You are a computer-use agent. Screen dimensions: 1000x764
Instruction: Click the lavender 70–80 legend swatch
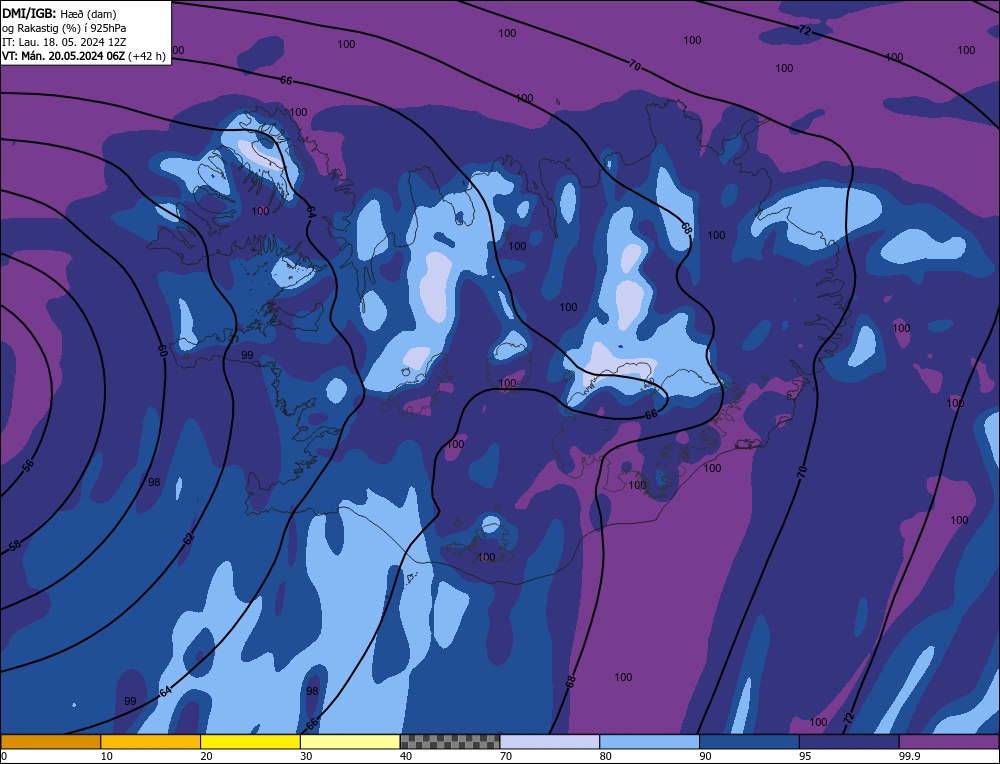point(550,742)
